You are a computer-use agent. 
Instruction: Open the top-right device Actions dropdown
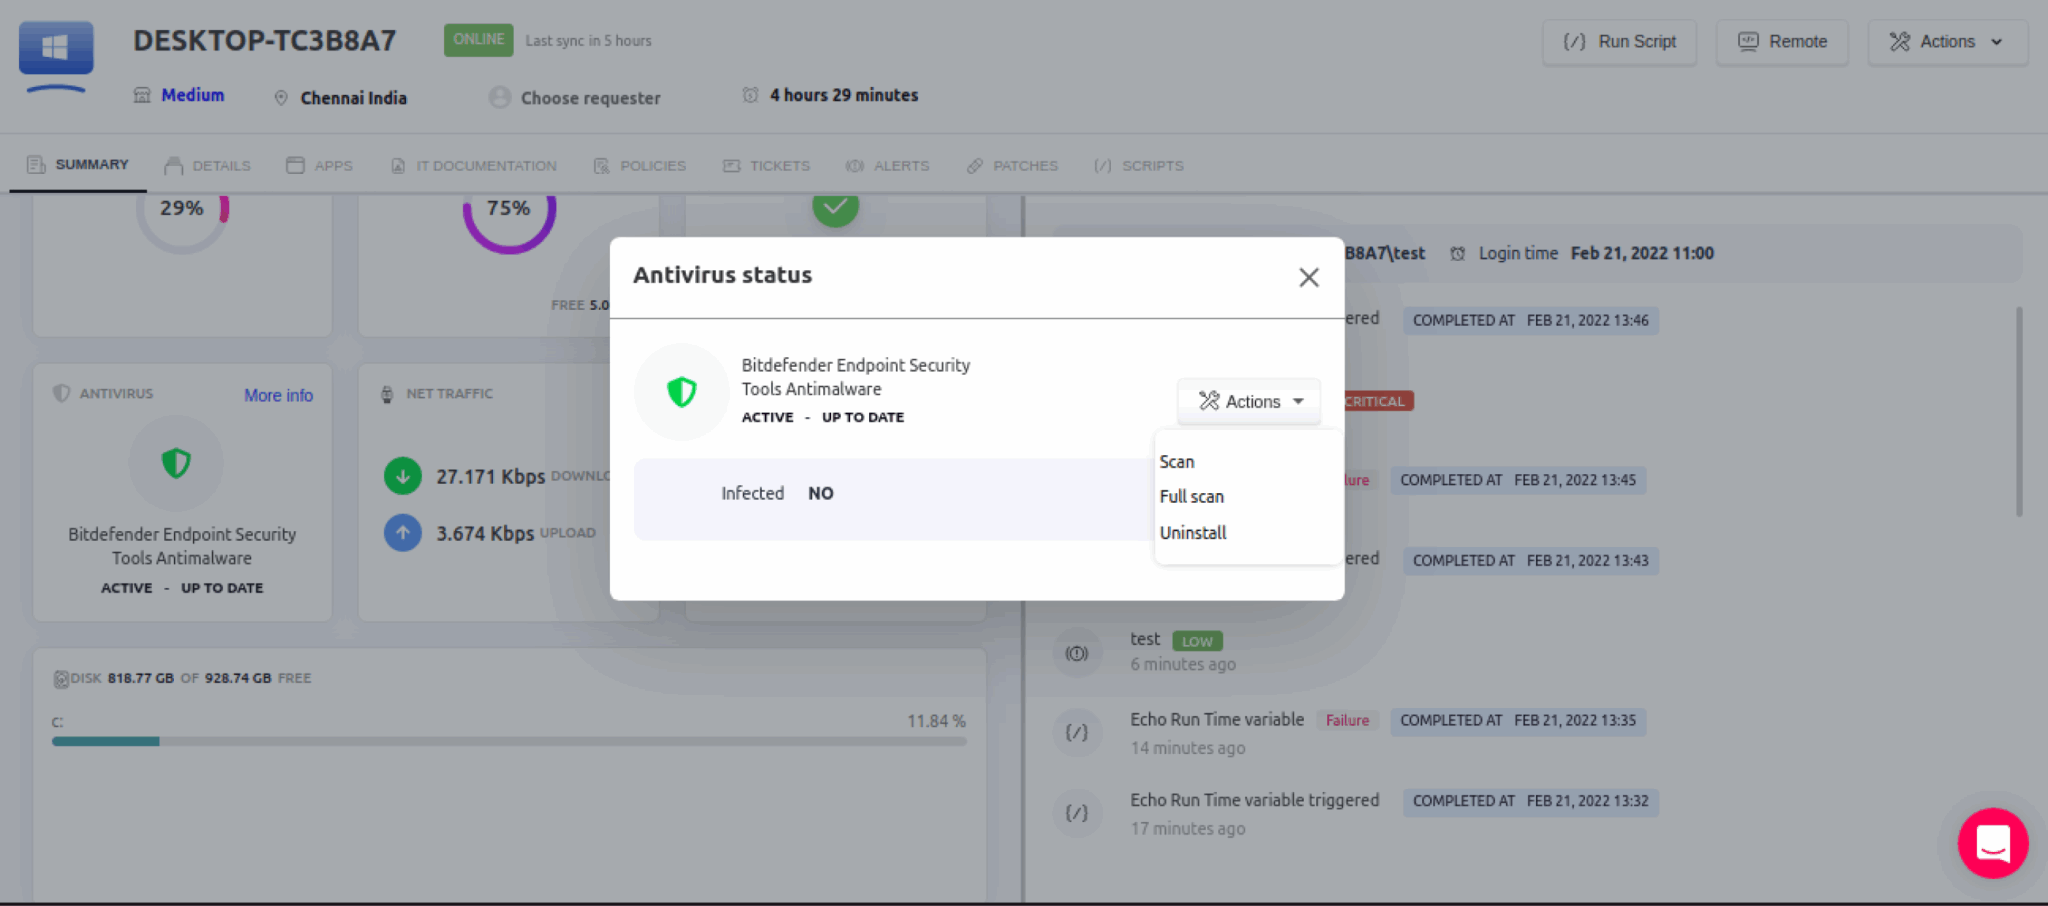tap(1946, 42)
